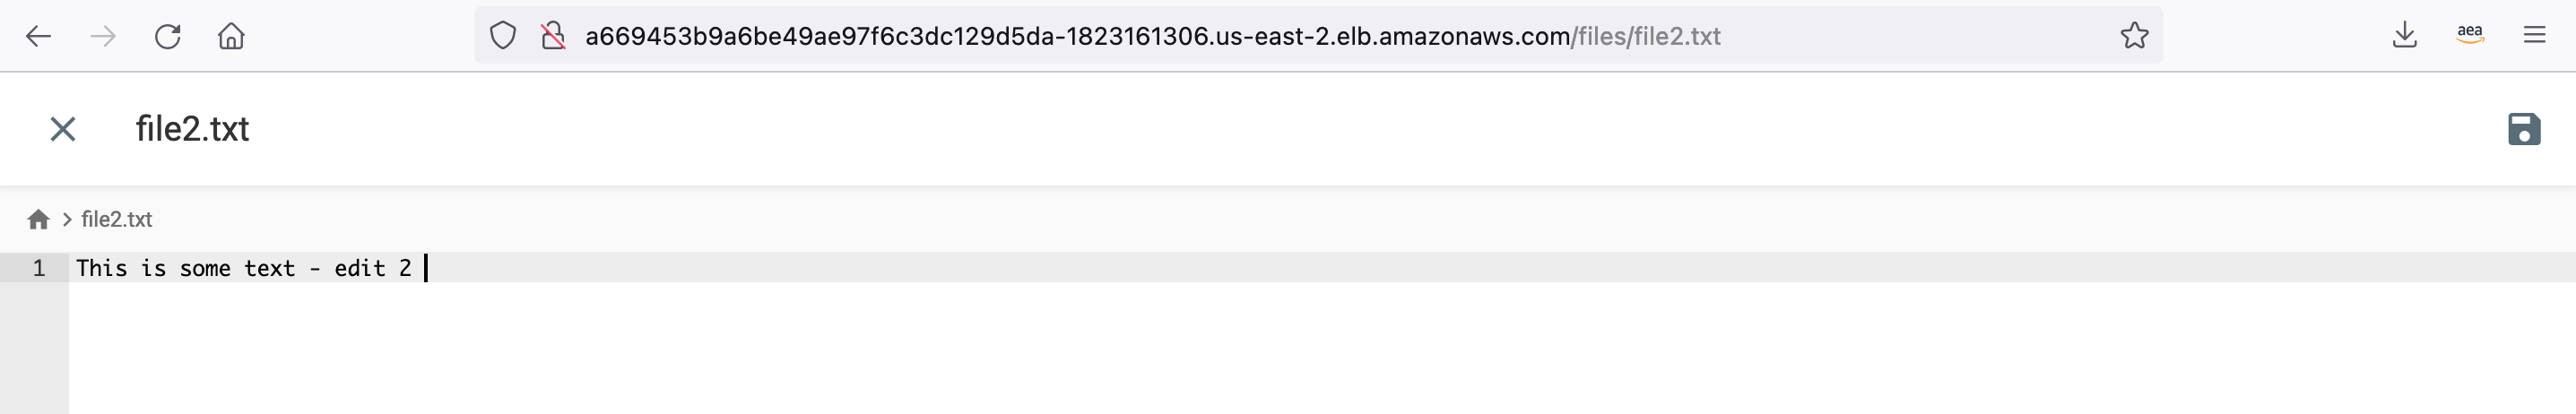Open the Amazon extension icon in toolbar
Screen dimensions: 2576x414
click(x=2470, y=36)
